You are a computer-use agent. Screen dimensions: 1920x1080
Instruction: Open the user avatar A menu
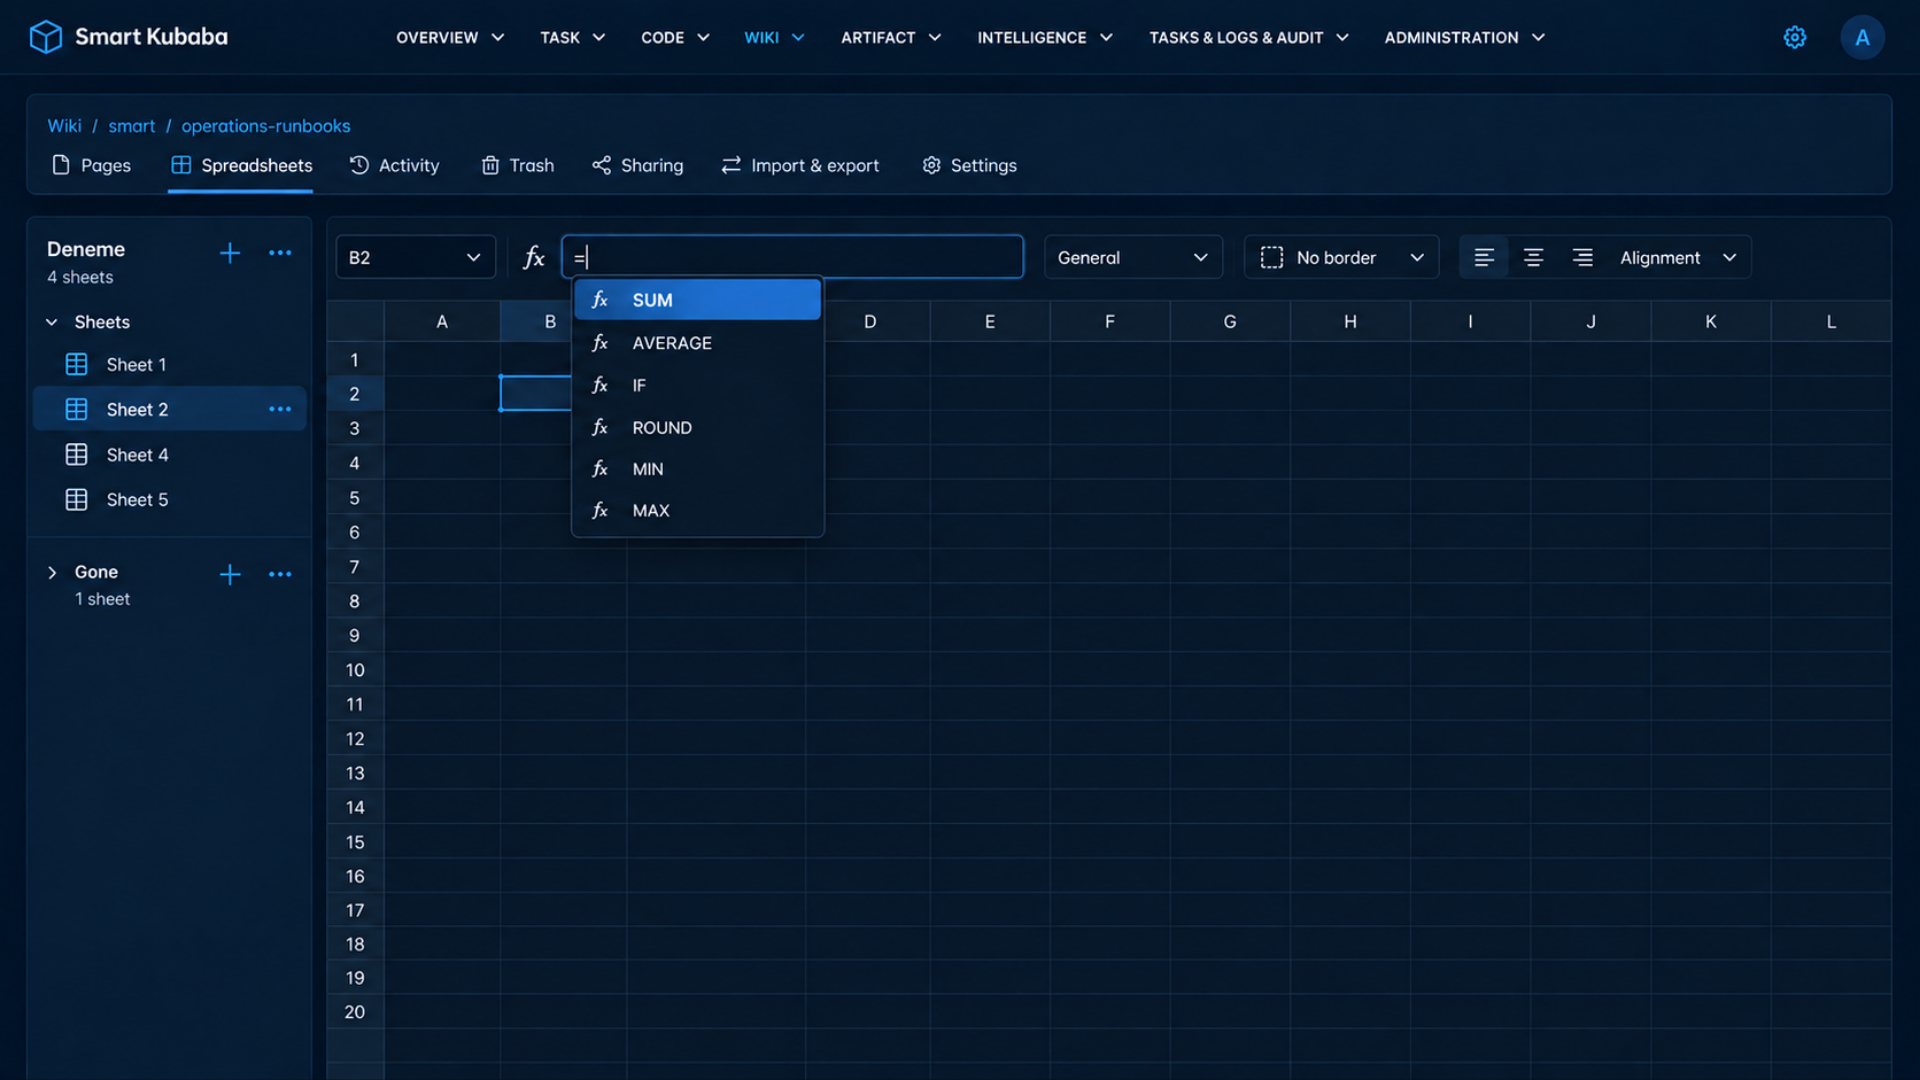coord(1862,37)
